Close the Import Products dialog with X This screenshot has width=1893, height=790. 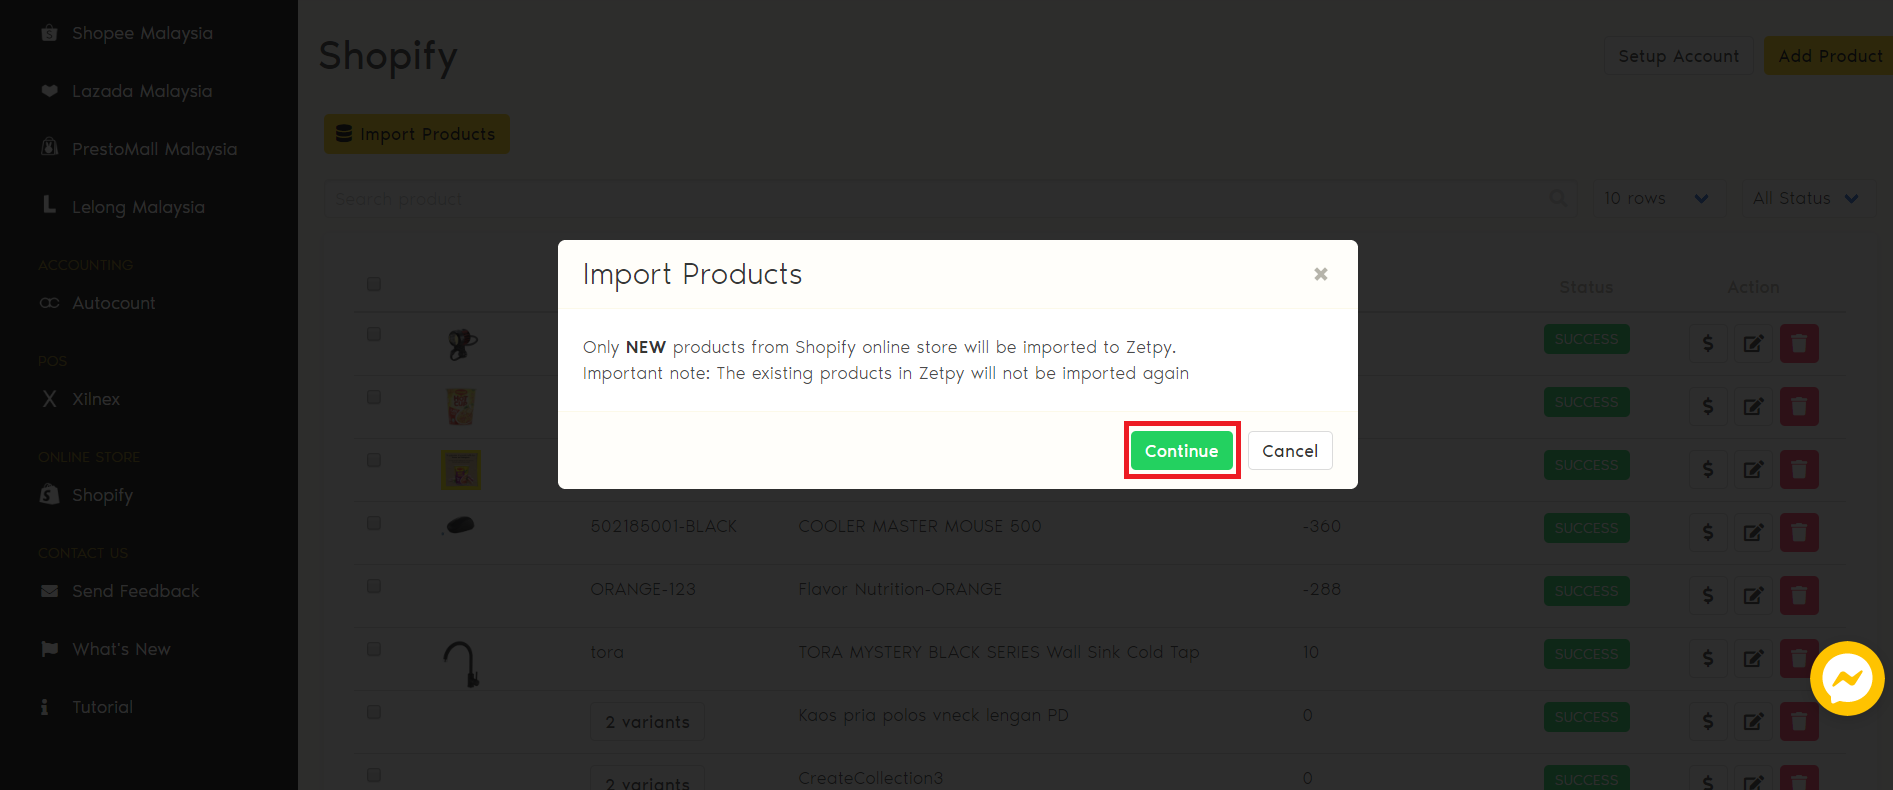1320,274
